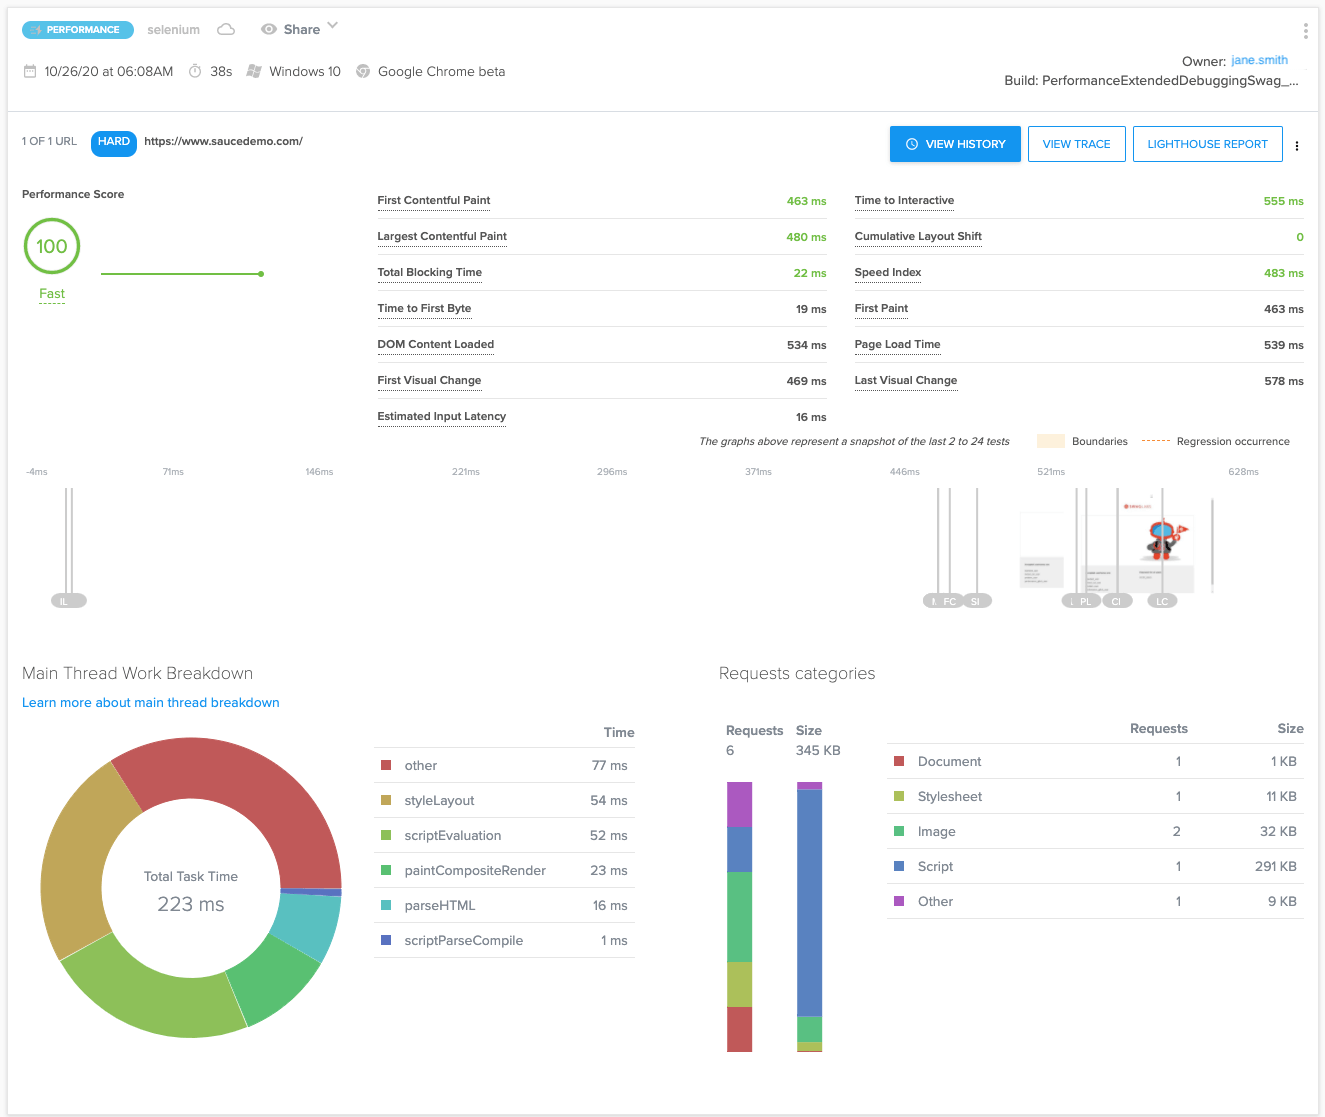Click the View History button
Viewport: 1325px width, 1117px height.
point(955,144)
